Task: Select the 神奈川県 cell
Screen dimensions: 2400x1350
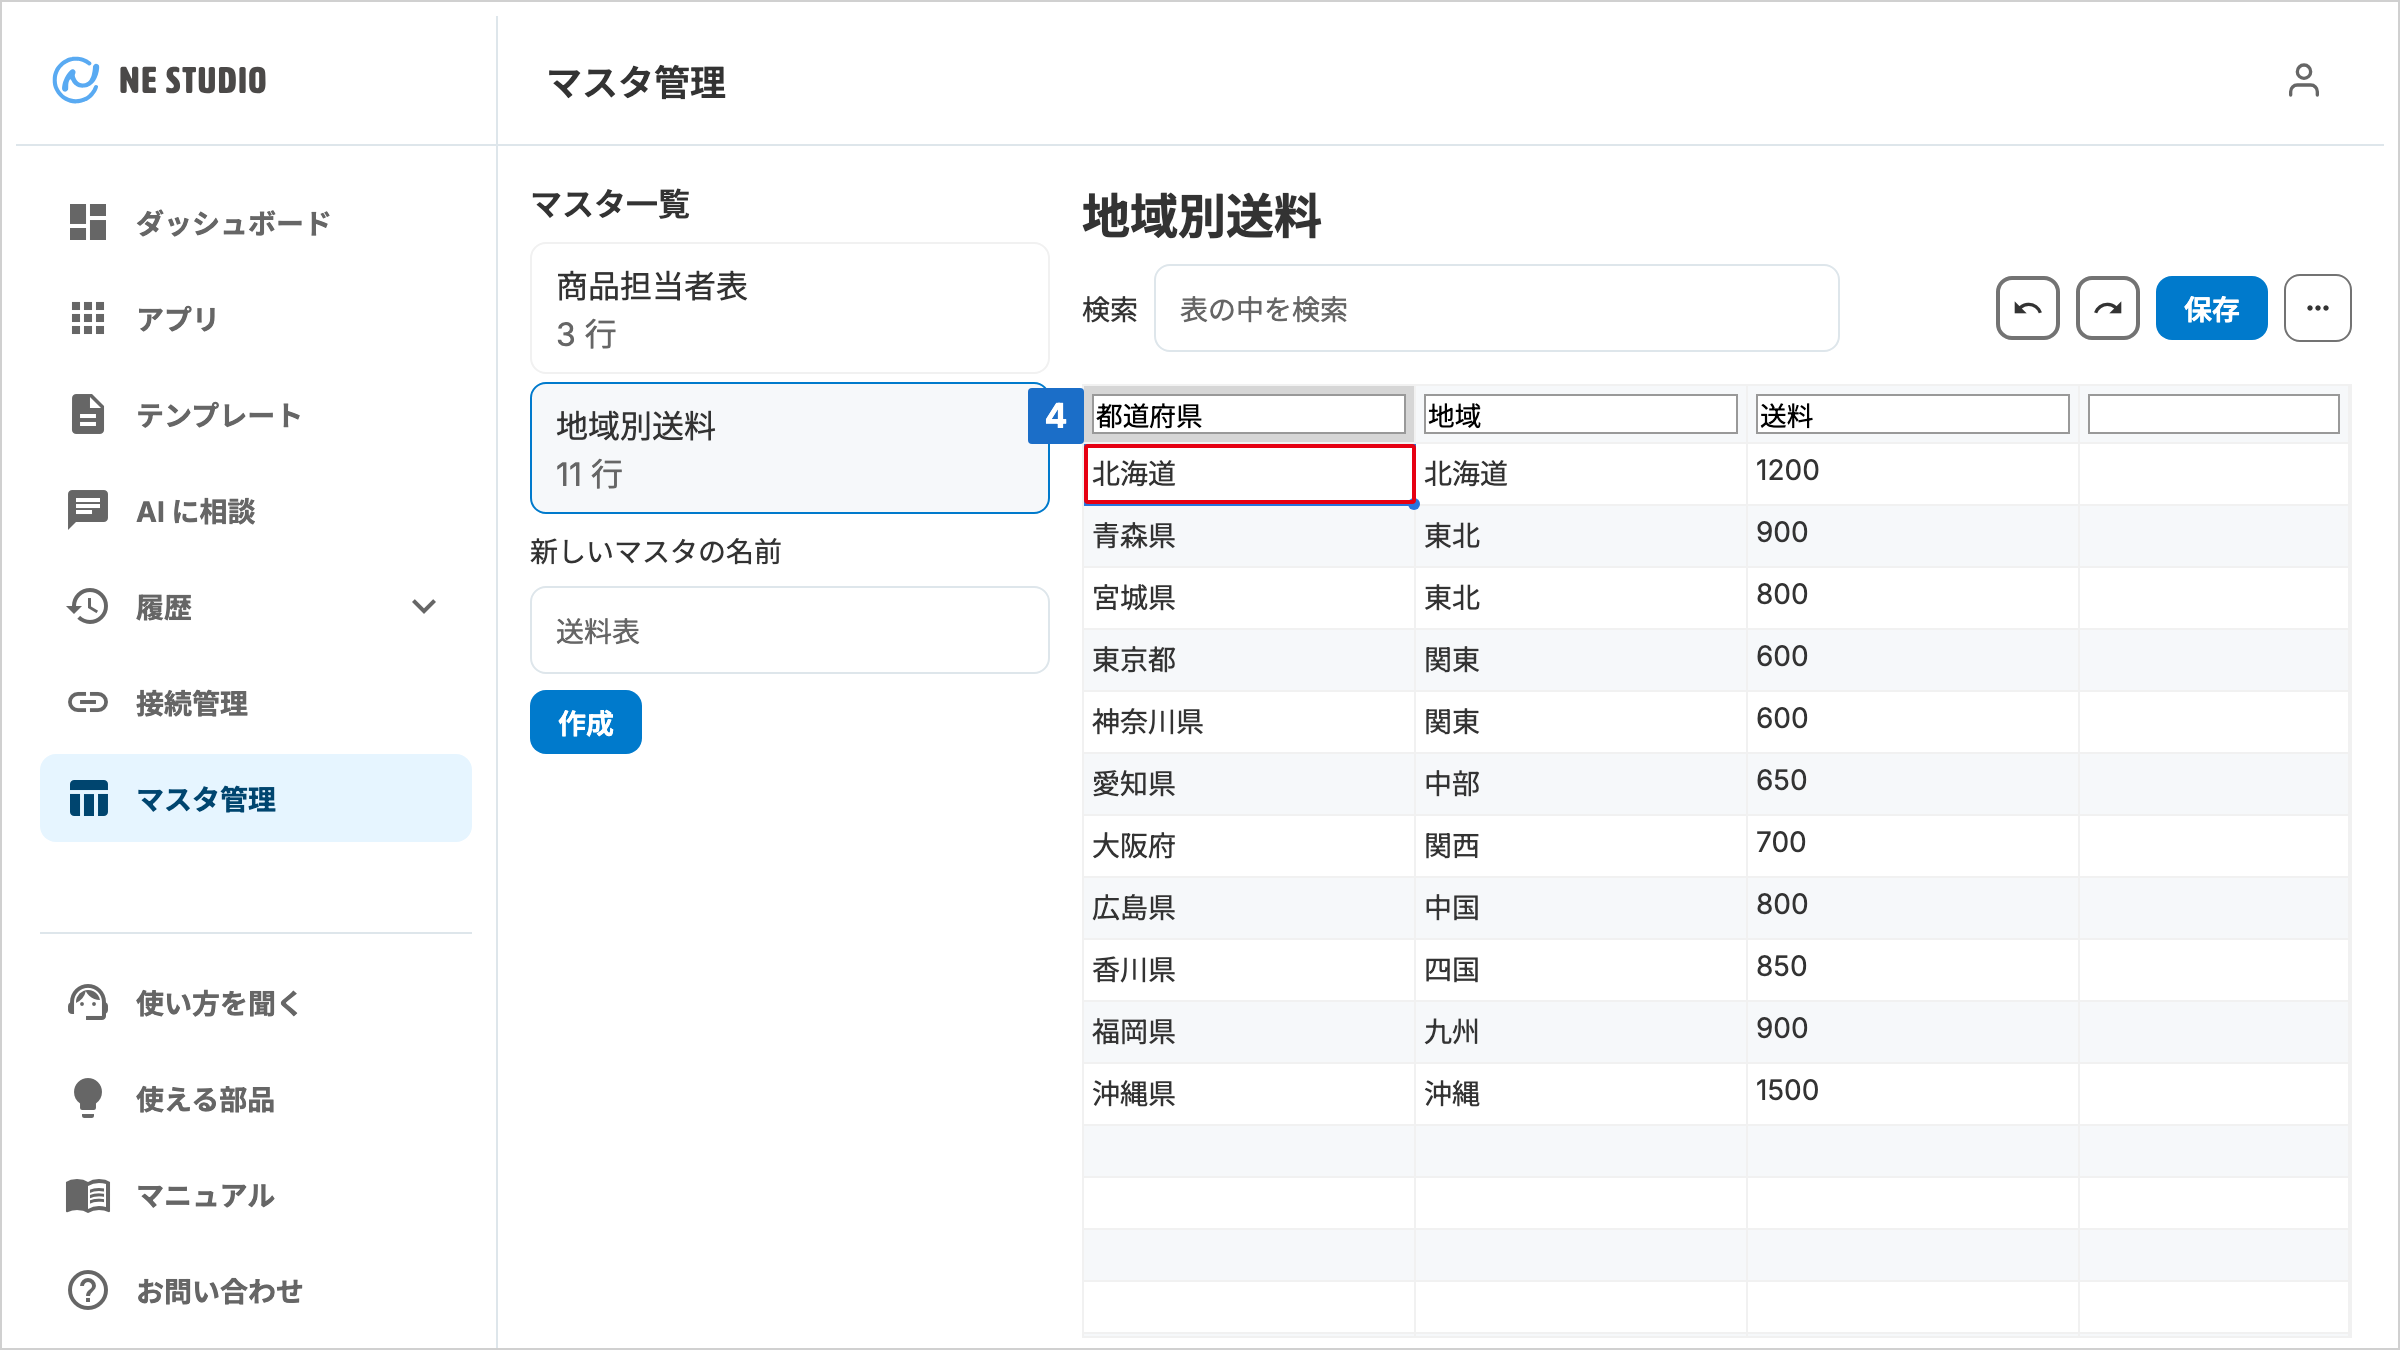Action: coord(1249,722)
